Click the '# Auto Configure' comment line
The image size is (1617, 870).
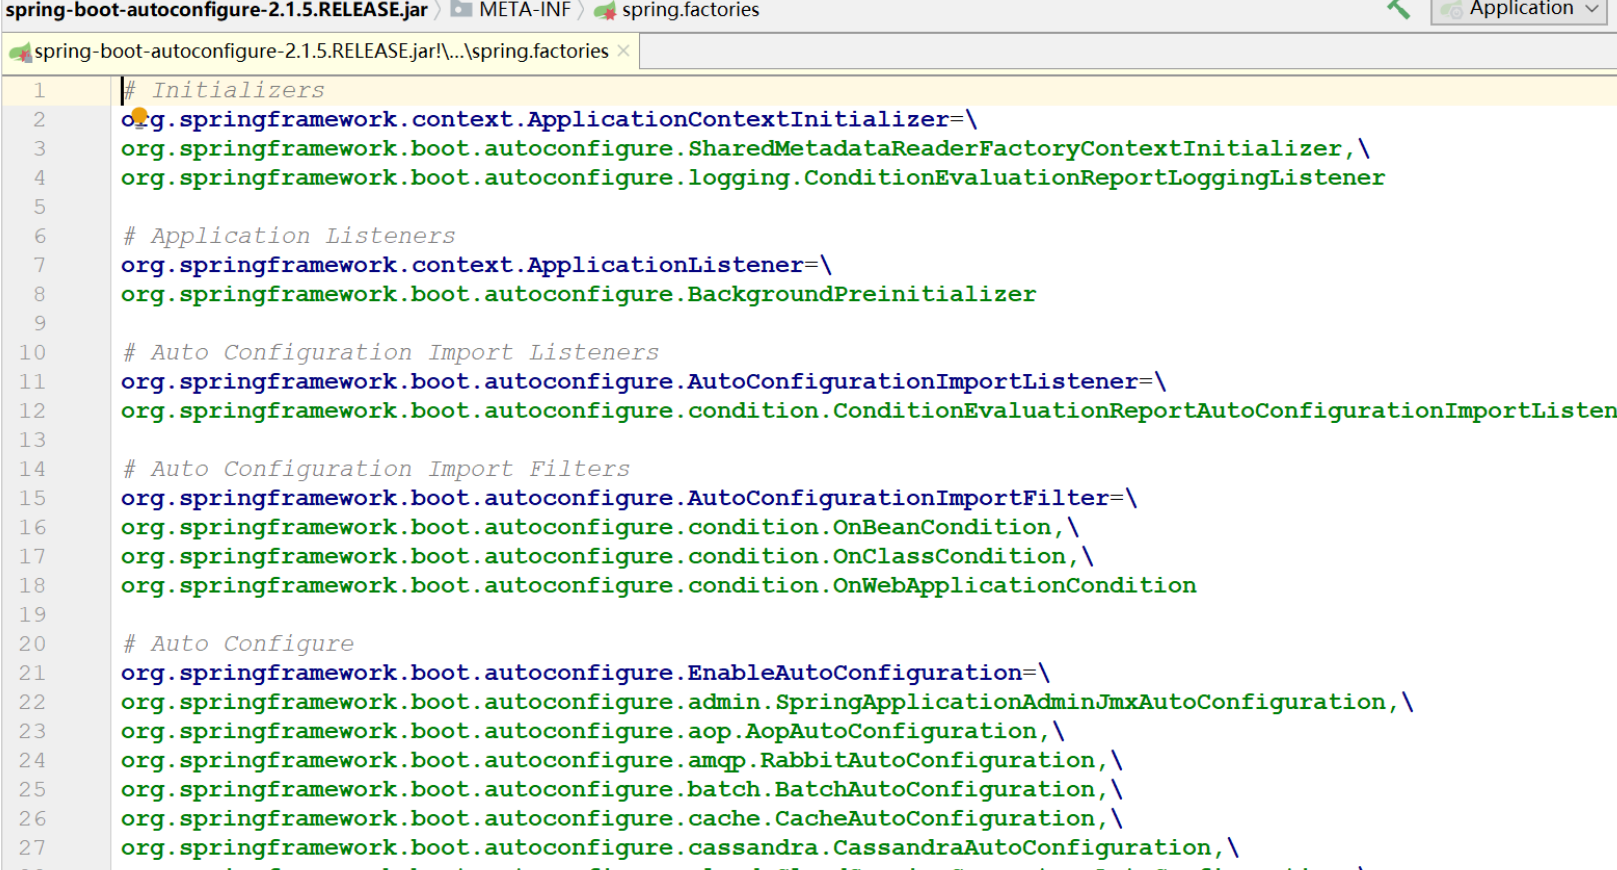(x=238, y=643)
